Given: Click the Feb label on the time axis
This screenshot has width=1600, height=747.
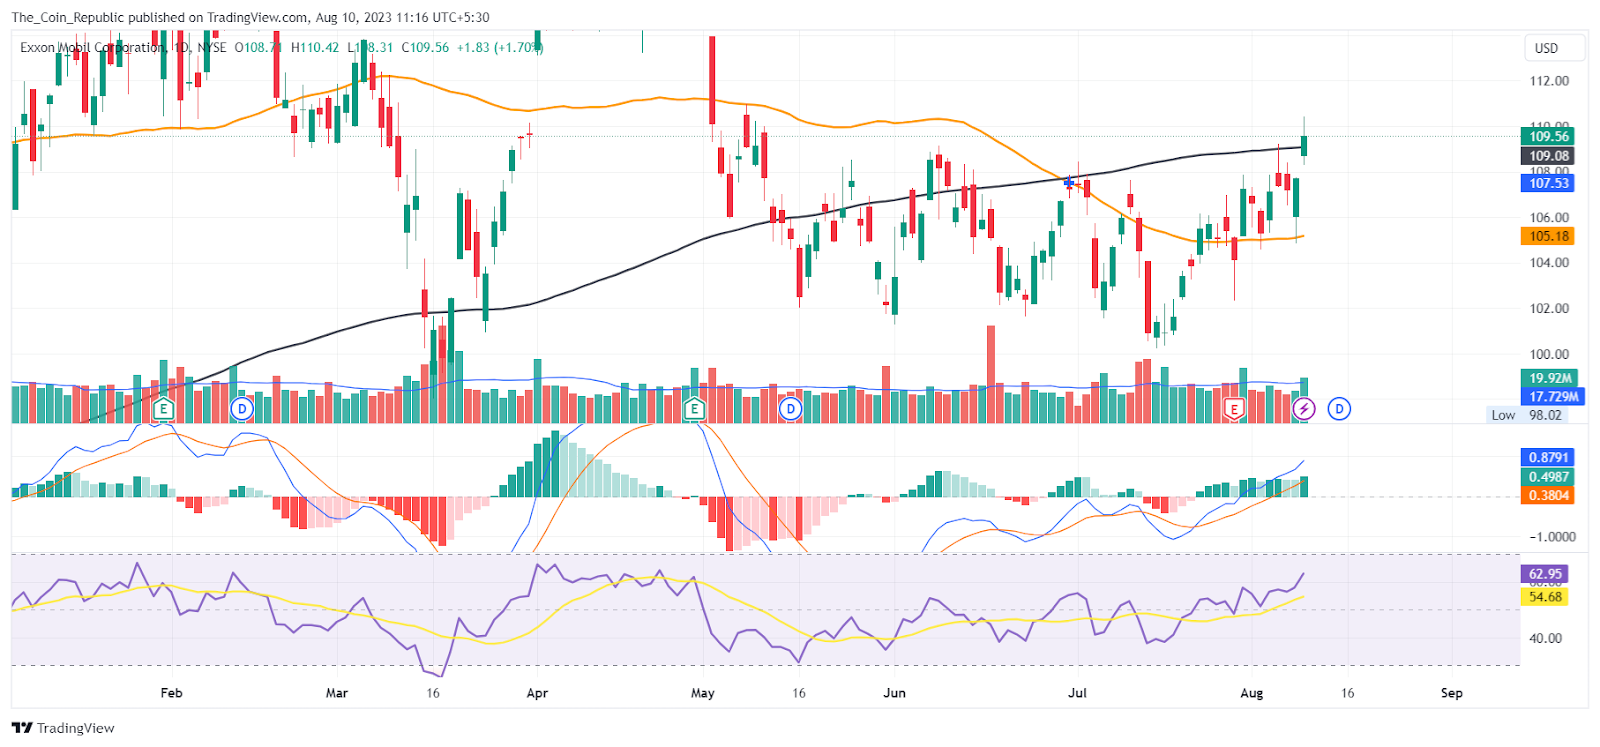Looking at the screenshot, I should (172, 693).
